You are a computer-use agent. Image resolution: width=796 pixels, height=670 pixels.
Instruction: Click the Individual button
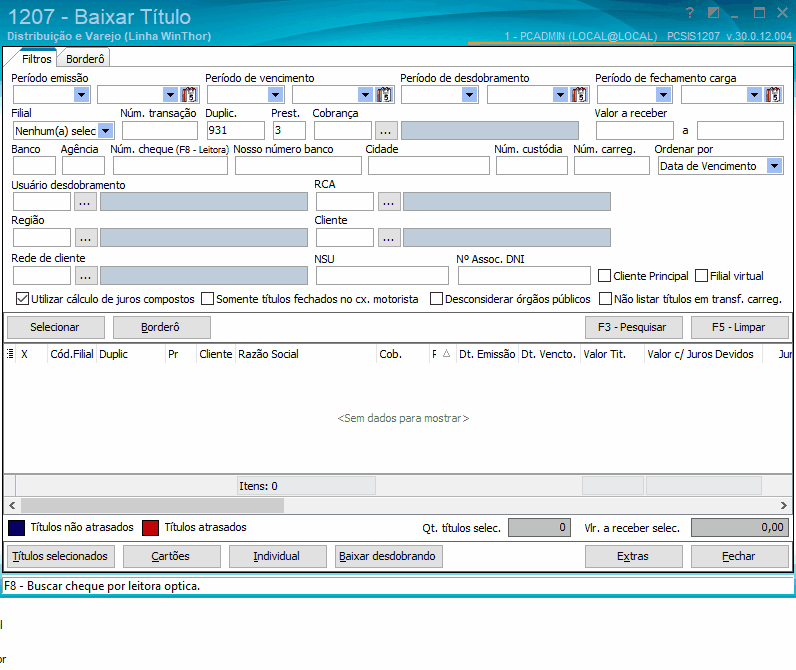[277, 556]
